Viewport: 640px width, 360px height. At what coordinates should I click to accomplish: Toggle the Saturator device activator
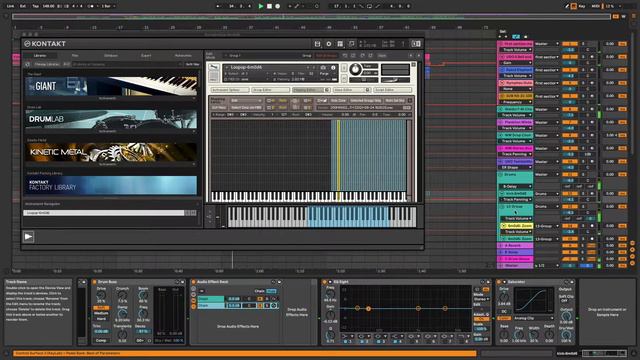499,282
